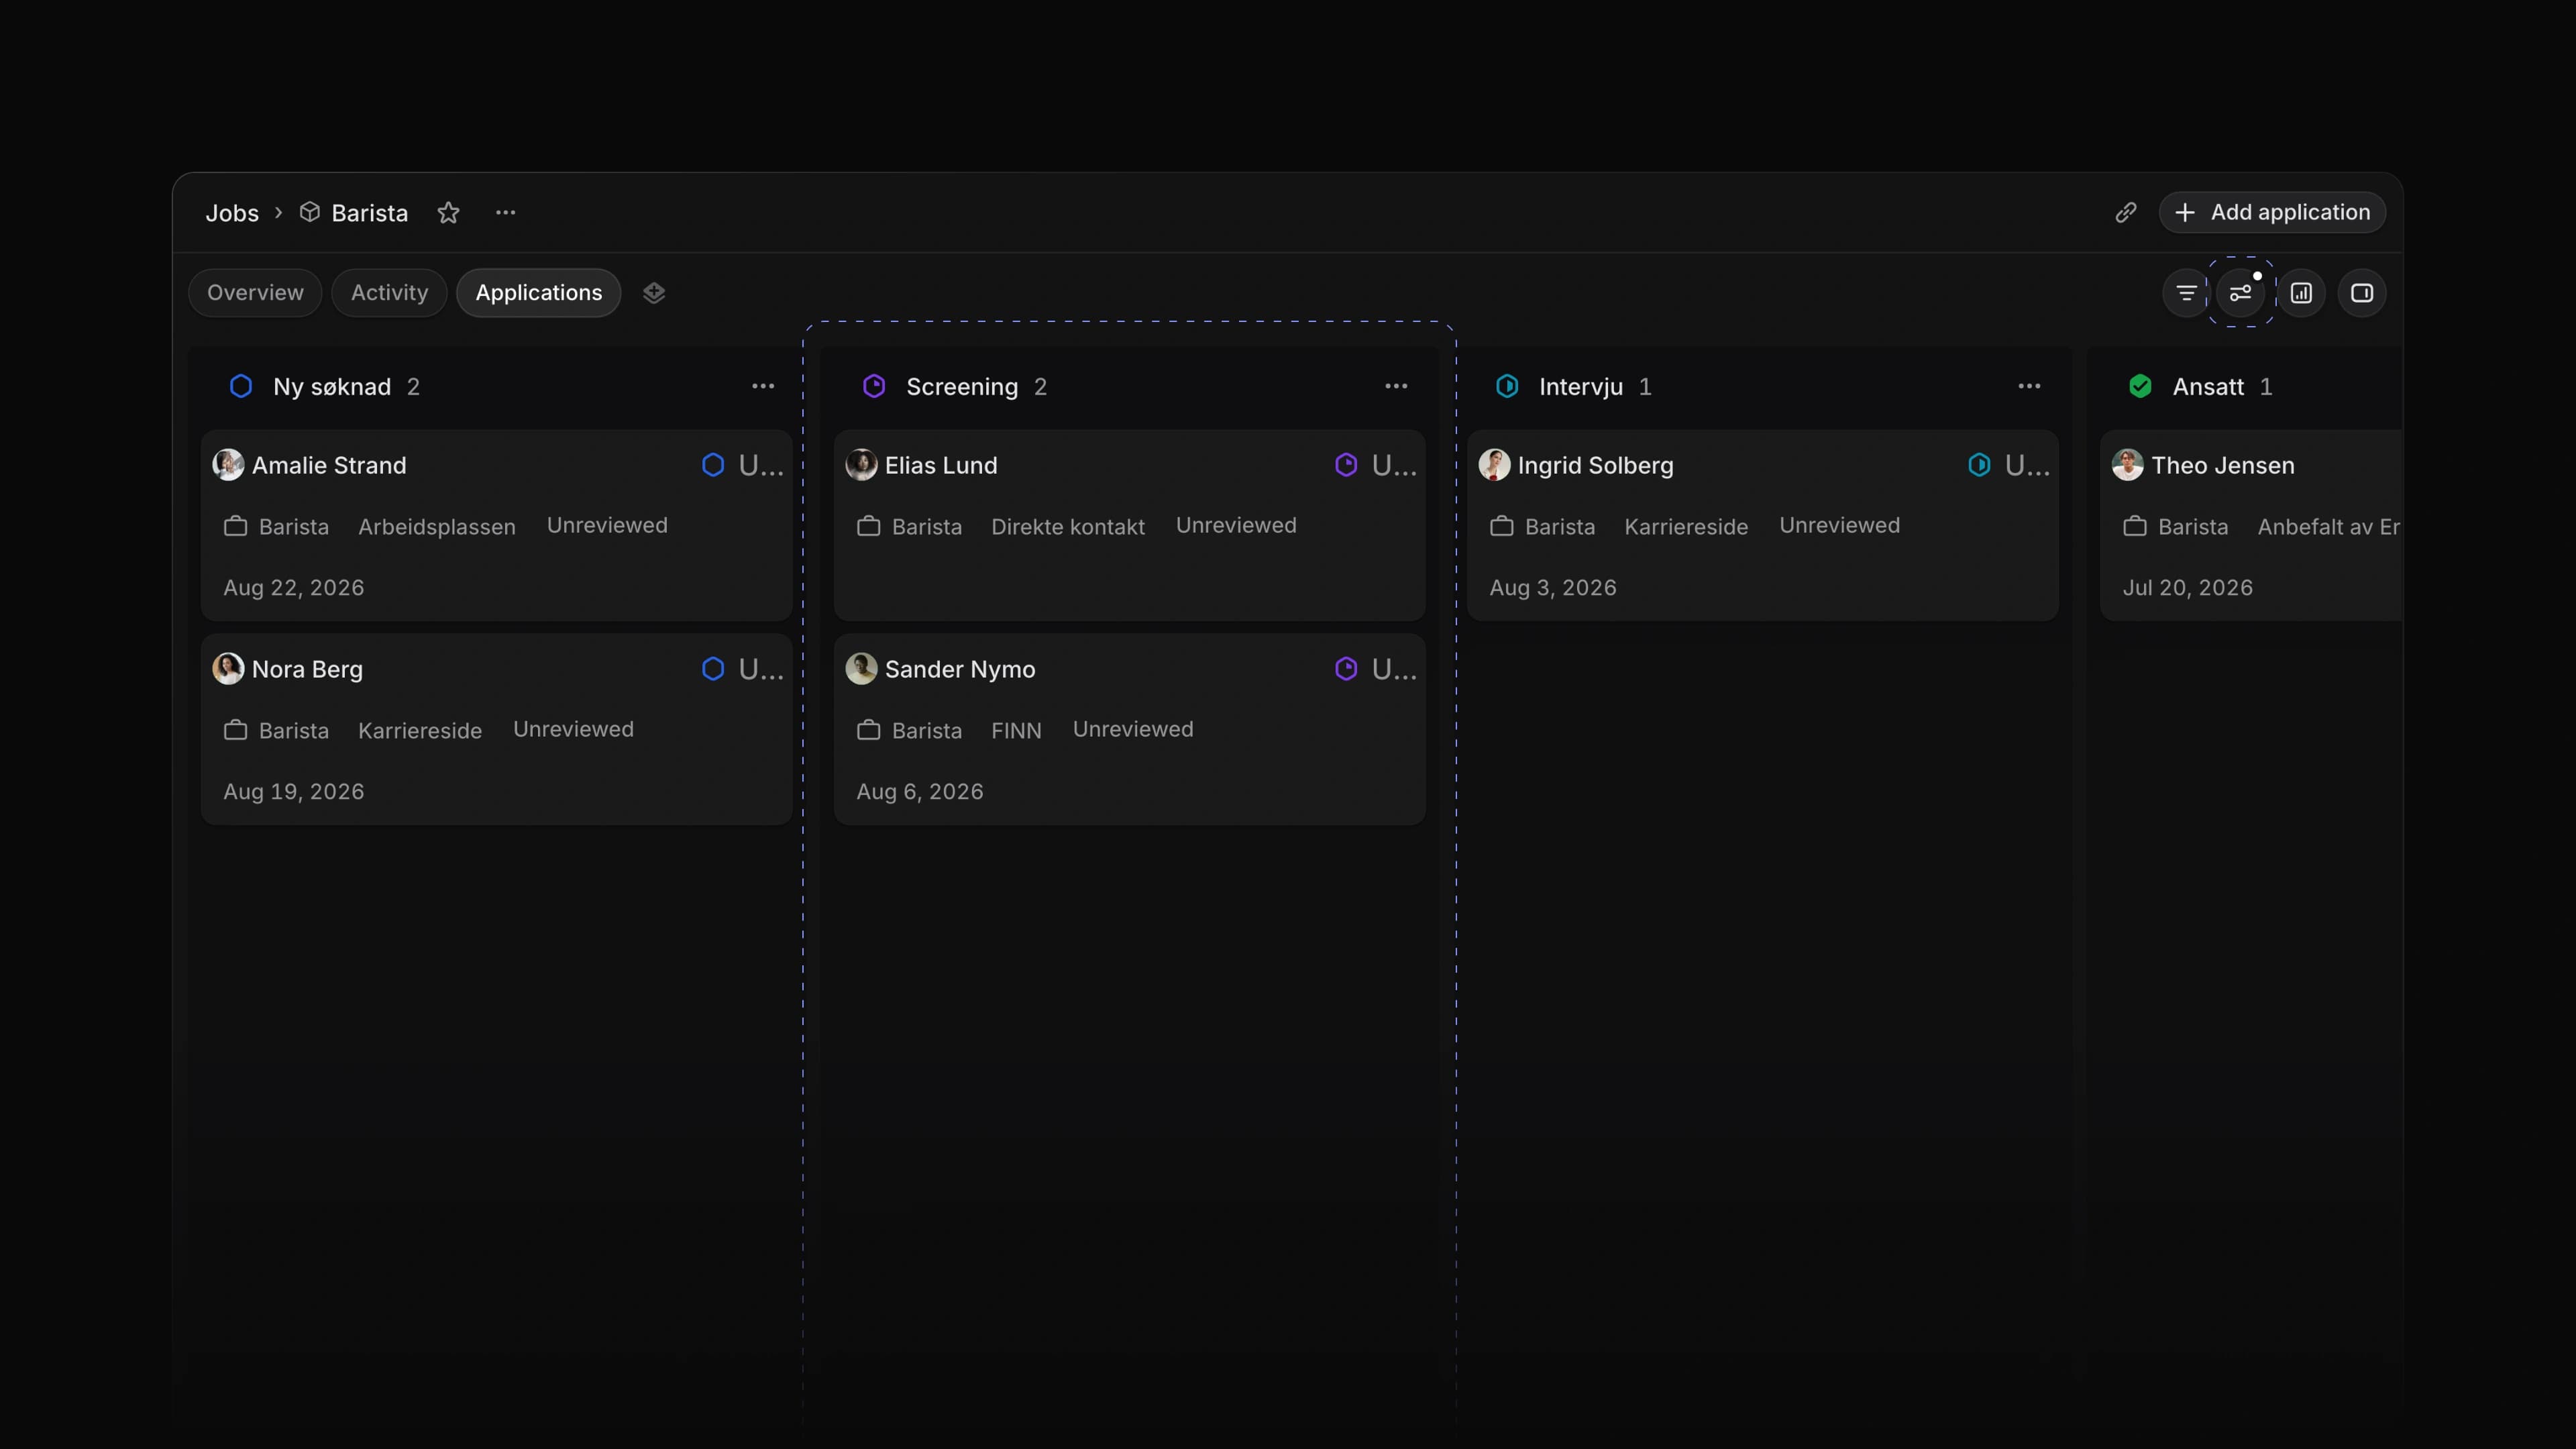The width and height of the screenshot is (2576, 1449).
Task: Open Screening column options menu
Action: click(x=1396, y=386)
